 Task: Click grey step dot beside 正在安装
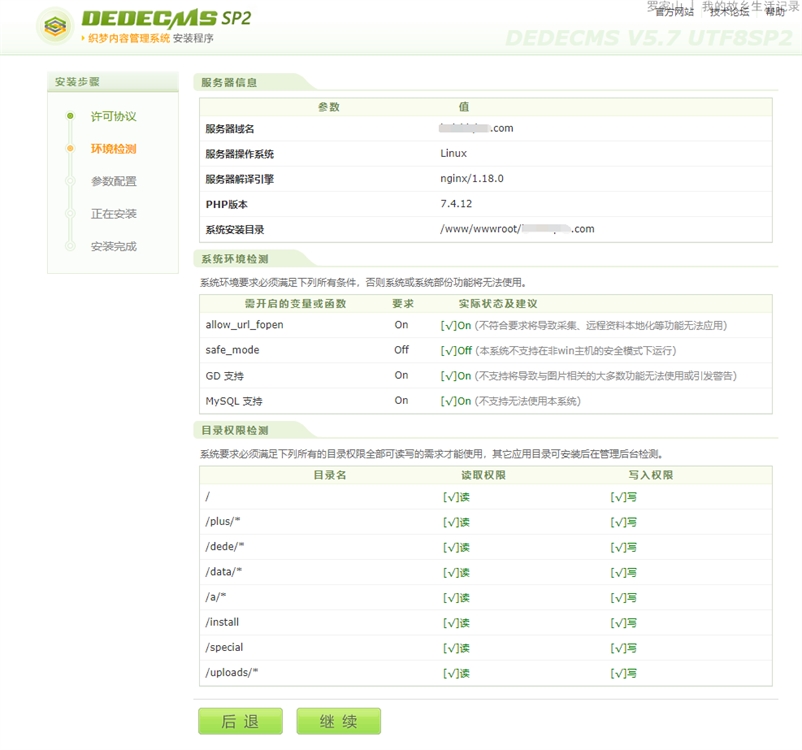70,213
